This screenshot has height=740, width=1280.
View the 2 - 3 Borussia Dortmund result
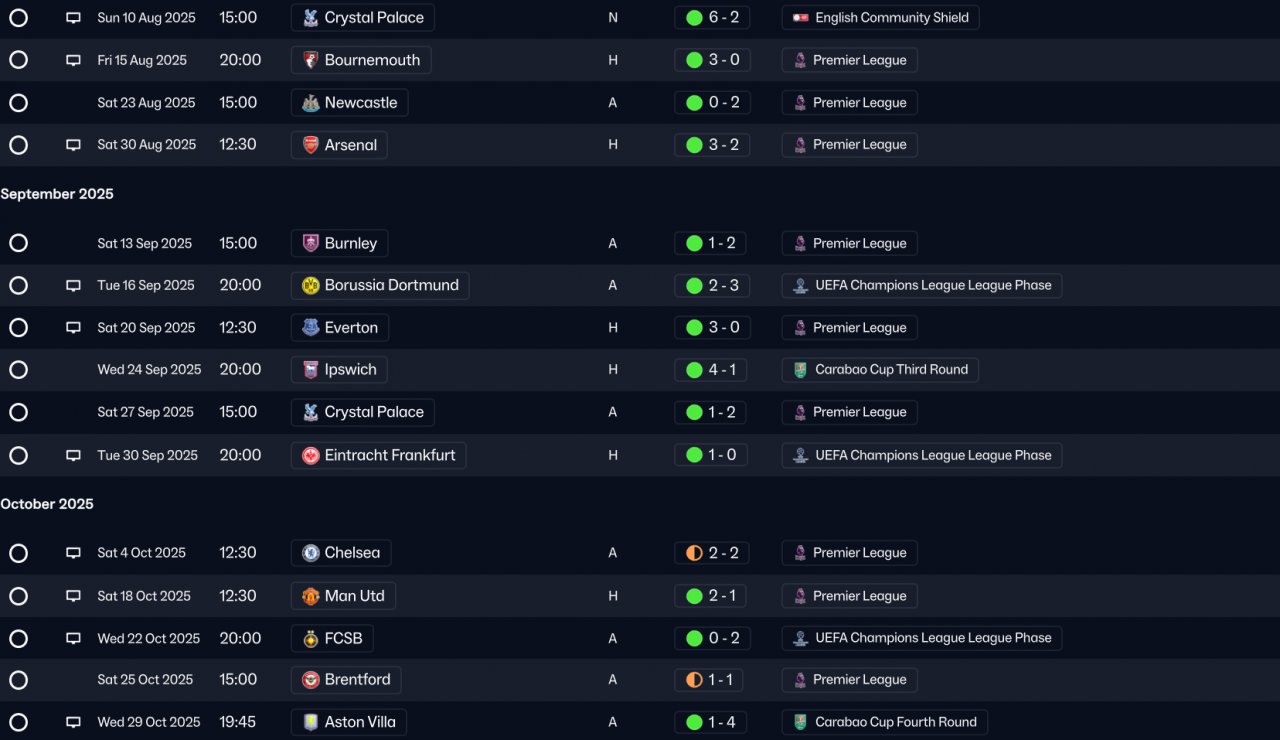click(x=712, y=286)
